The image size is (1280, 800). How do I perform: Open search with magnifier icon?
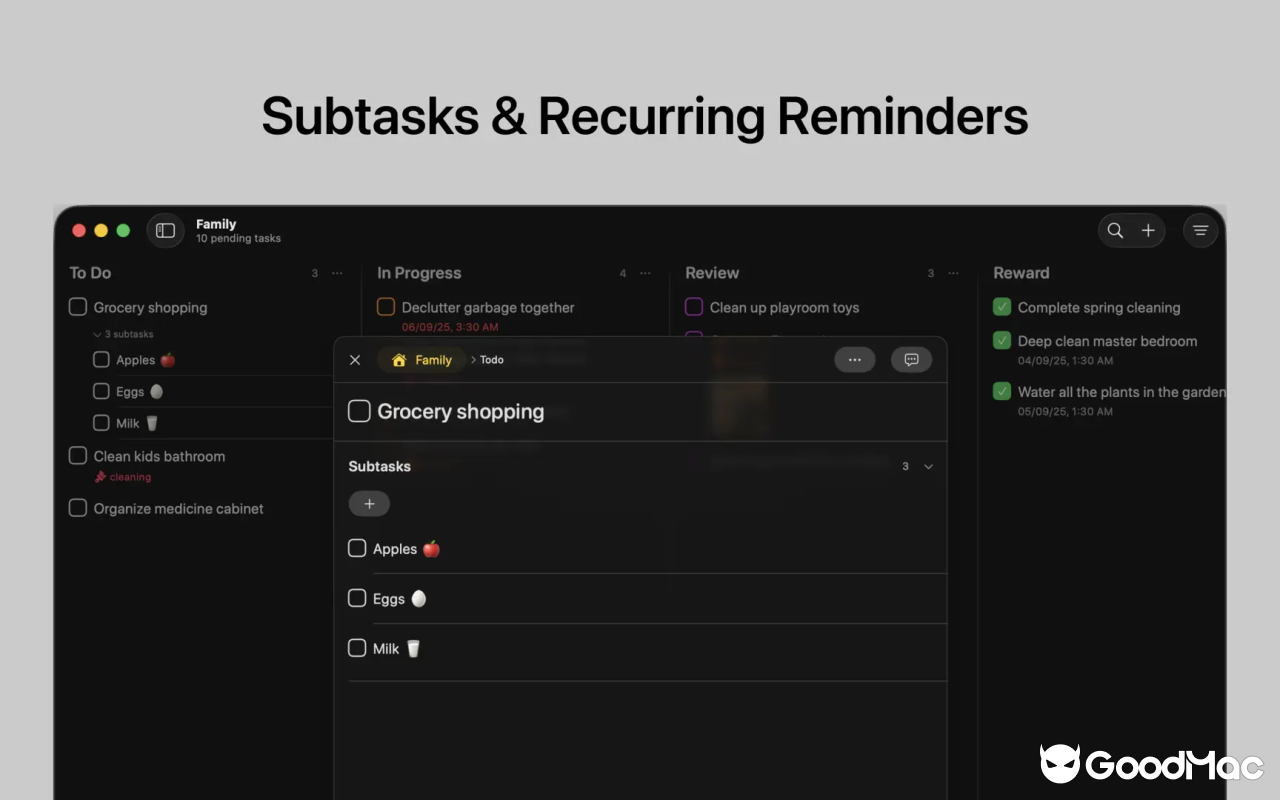[1115, 231]
